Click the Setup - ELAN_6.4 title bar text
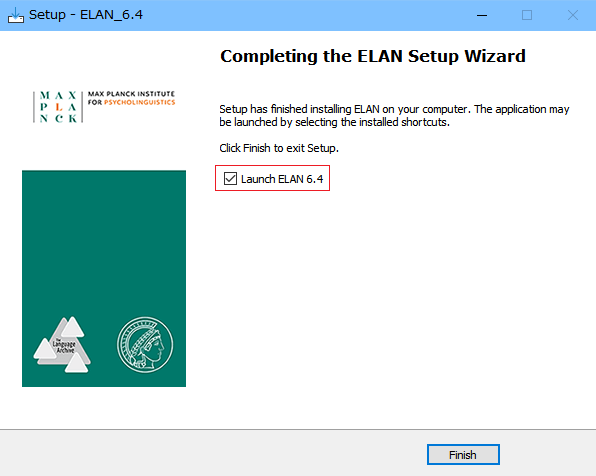The height and width of the screenshot is (476, 596). [x=86, y=15]
